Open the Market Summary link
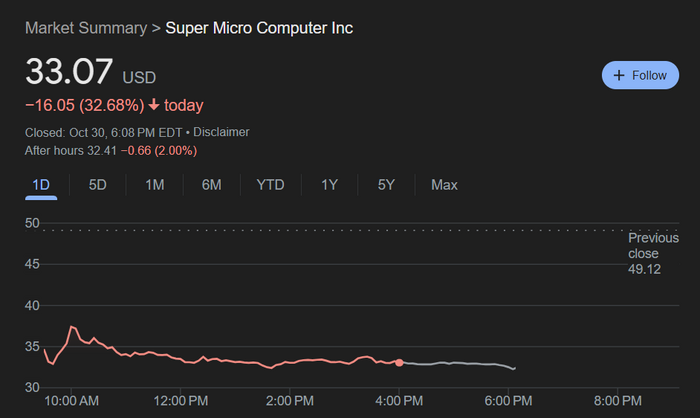The height and width of the screenshot is (418, 700). pos(86,28)
